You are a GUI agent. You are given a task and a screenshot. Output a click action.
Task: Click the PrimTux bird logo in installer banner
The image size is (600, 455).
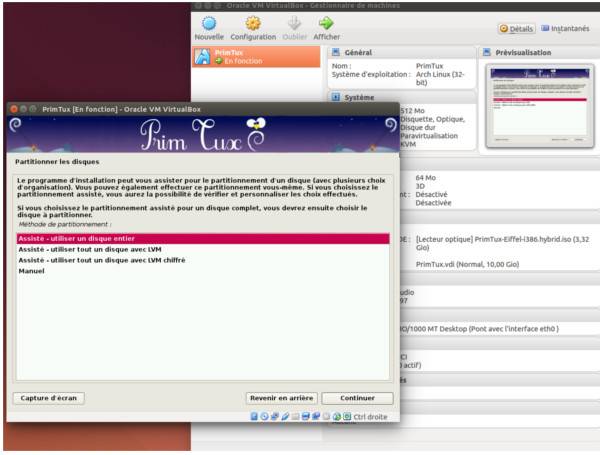(x=256, y=123)
